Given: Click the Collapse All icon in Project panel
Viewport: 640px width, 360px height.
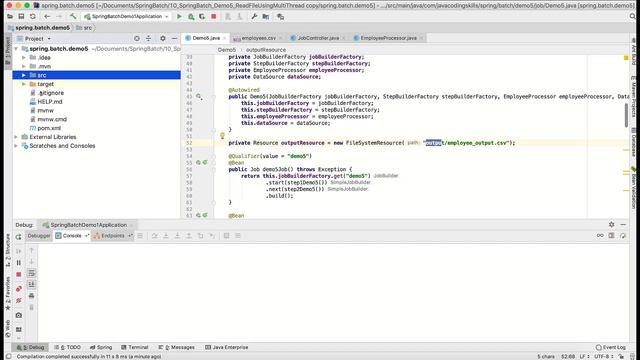Looking at the screenshot, I should [149, 38].
